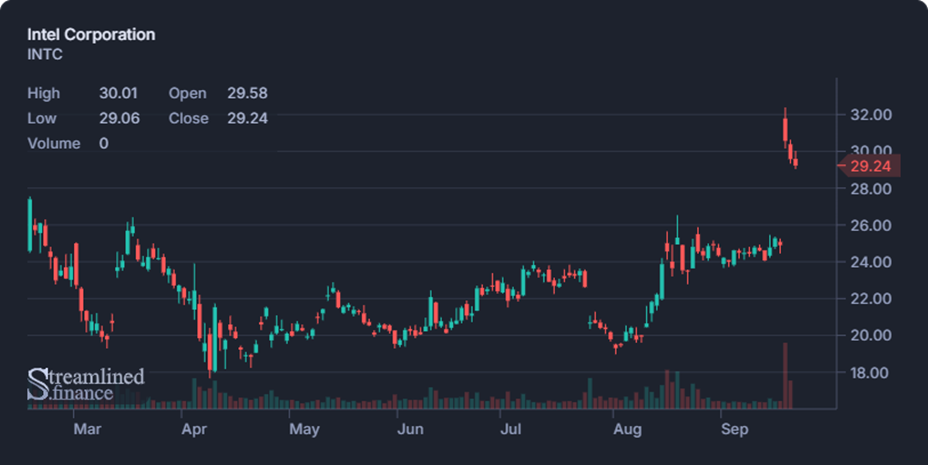Image resolution: width=928 pixels, height=465 pixels.
Task: Click the Low label
Action: coord(42,118)
